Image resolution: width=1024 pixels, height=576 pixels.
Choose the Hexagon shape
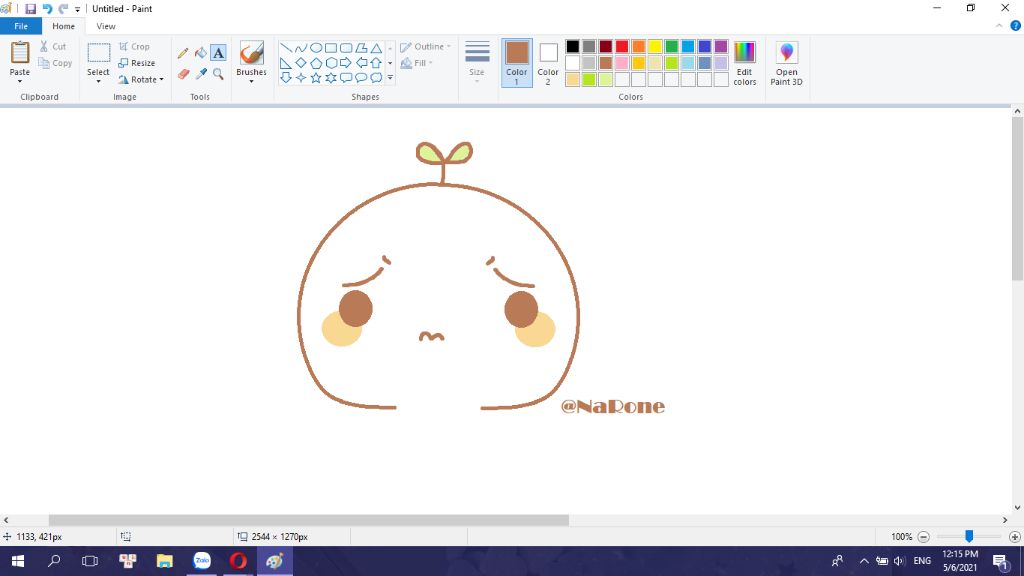click(x=330, y=63)
